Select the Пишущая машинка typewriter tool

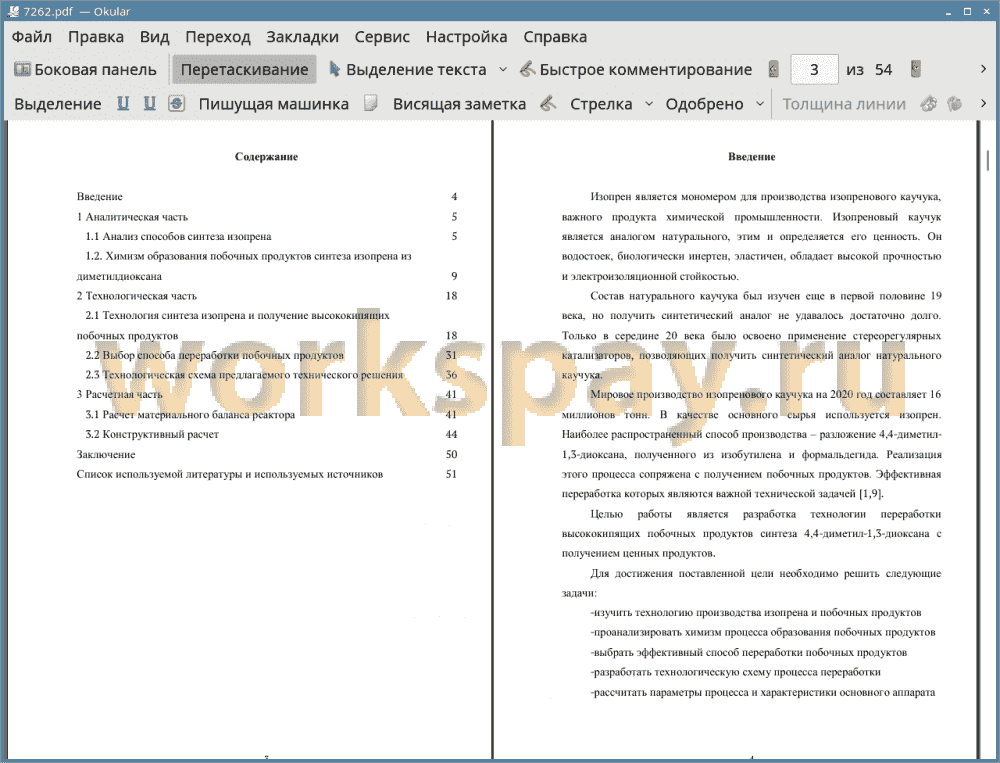pos(274,104)
